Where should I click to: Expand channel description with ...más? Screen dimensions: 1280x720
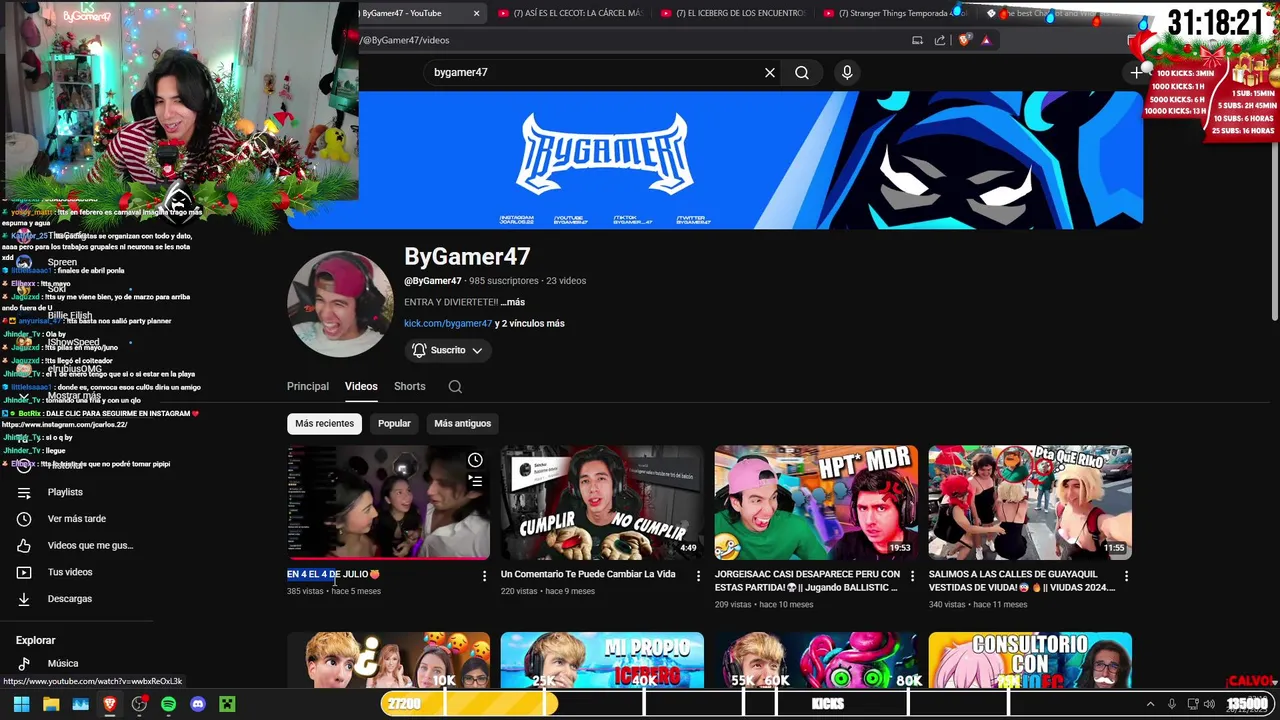tap(513, 302)
